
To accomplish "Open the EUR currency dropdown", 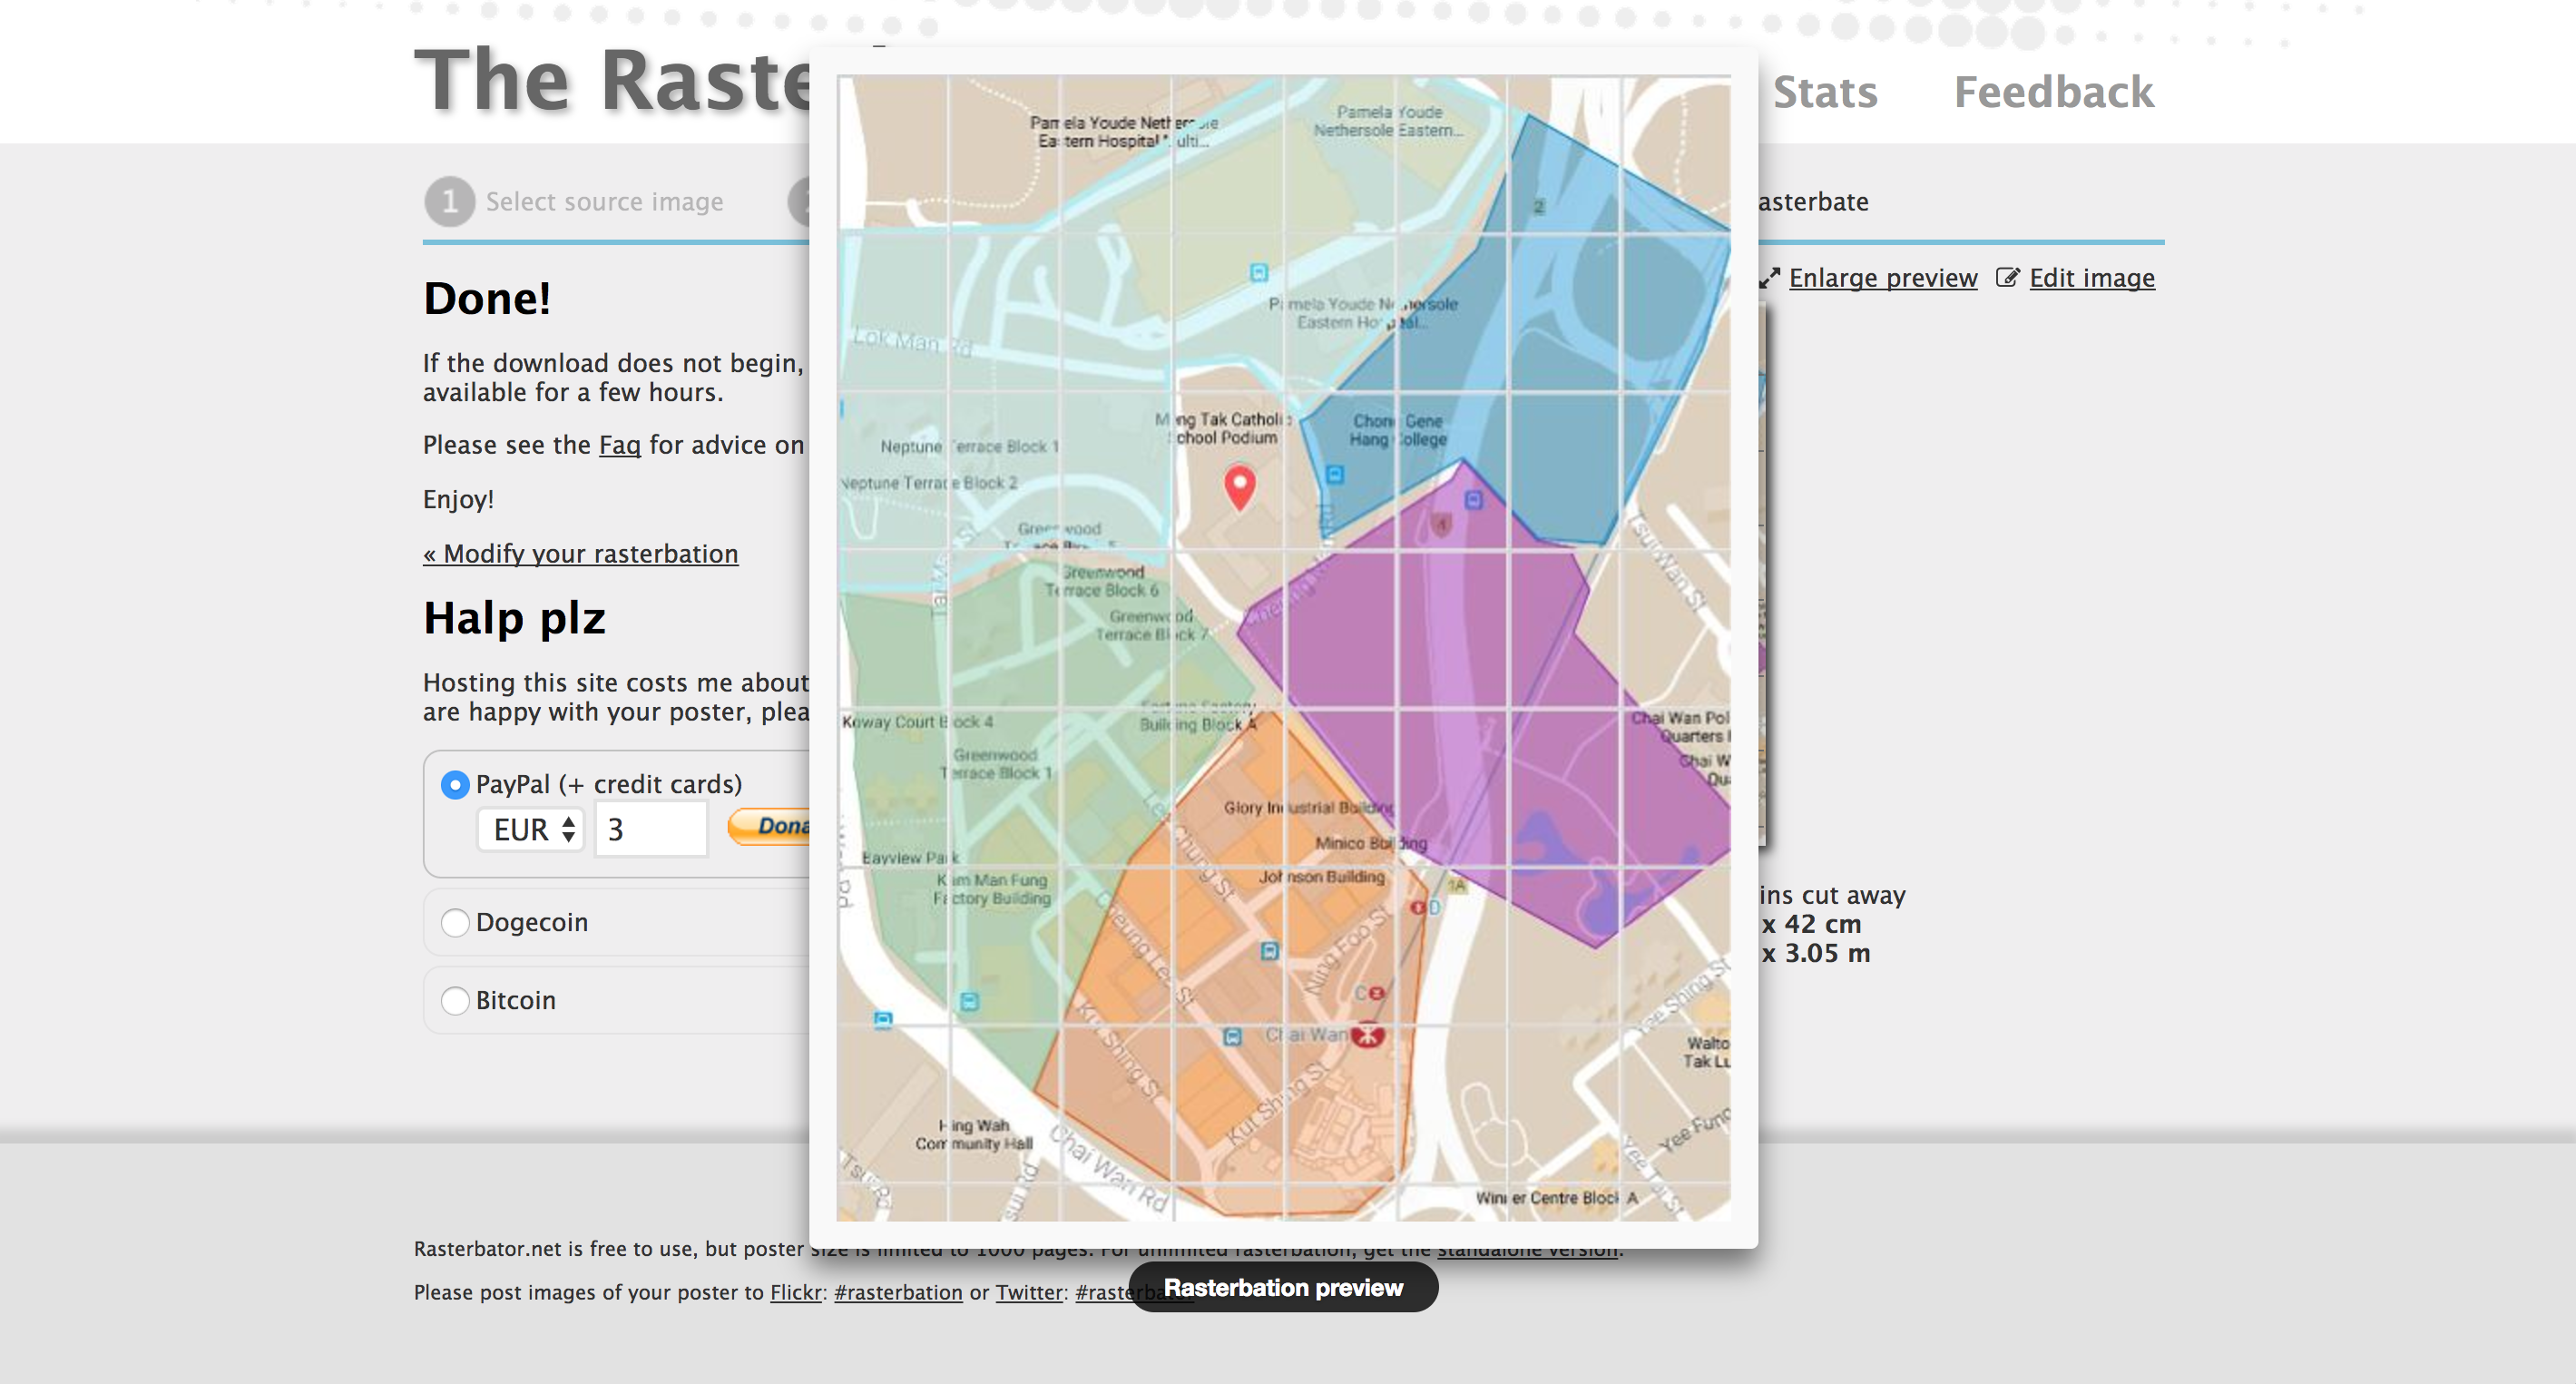I will [531, 829].
